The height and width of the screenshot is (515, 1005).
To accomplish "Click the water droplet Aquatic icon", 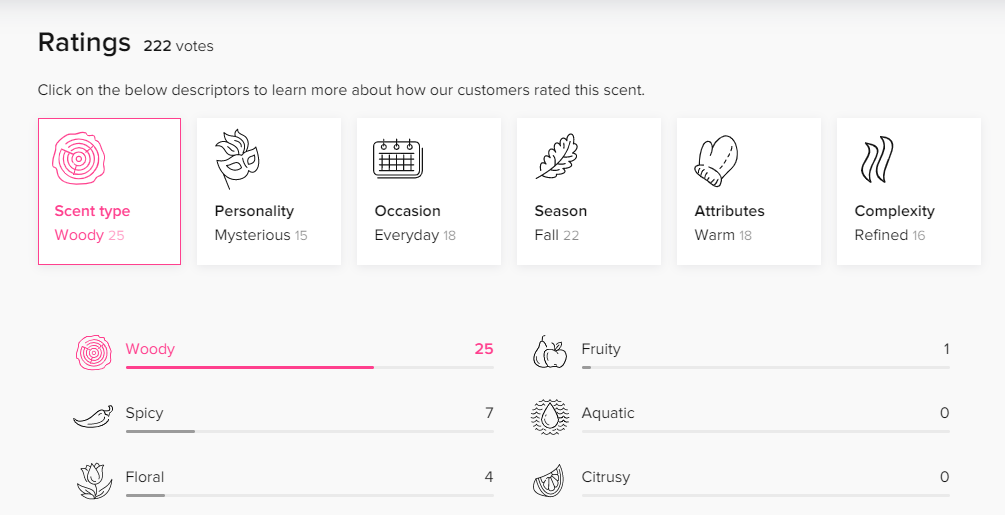I will (x=550, y=416).
